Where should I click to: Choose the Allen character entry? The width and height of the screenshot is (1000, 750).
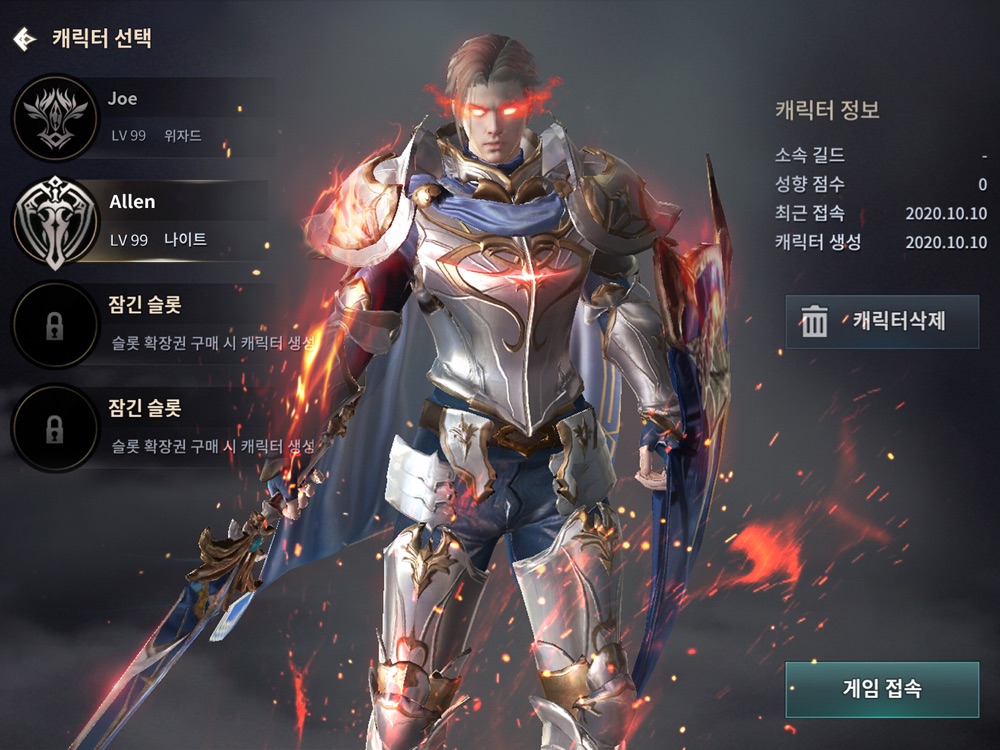point(142,222)
